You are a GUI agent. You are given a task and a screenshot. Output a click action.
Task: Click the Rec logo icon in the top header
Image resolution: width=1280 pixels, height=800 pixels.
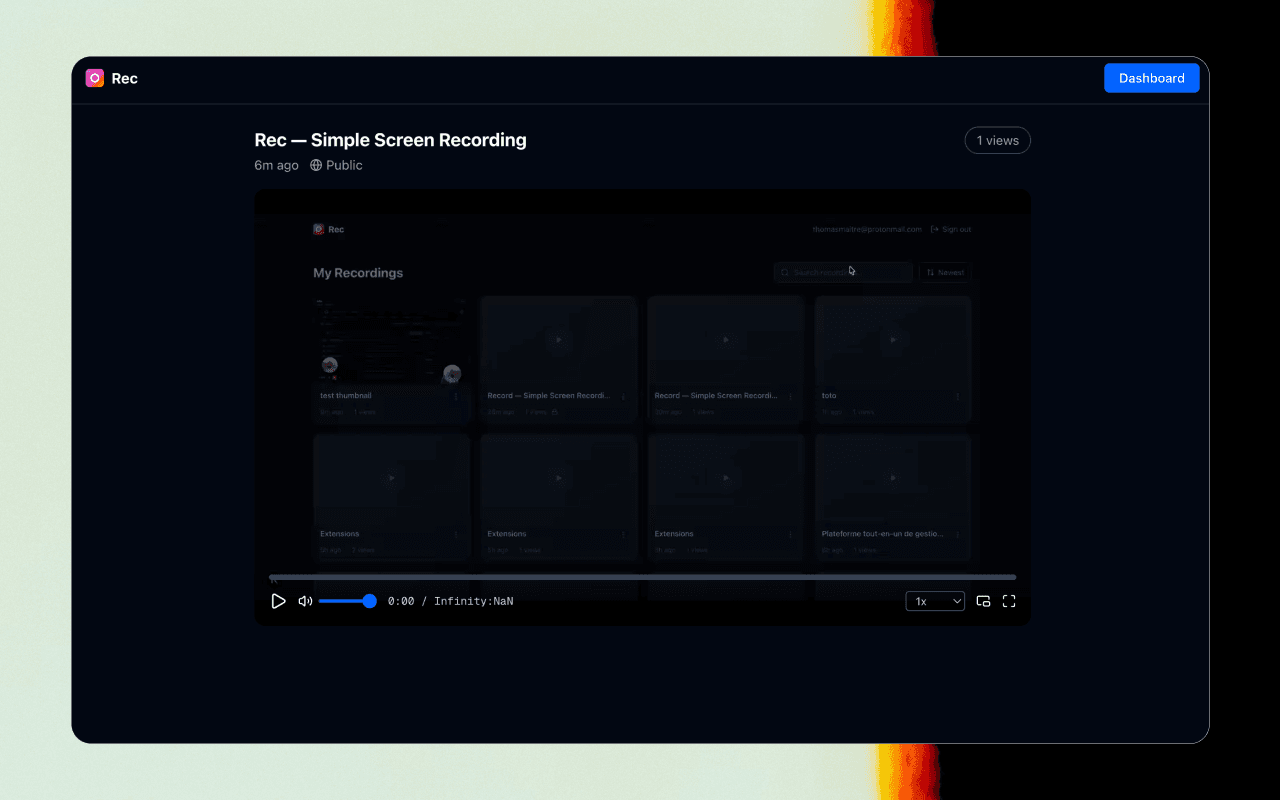pyautogui.click(x=95, y=77)
